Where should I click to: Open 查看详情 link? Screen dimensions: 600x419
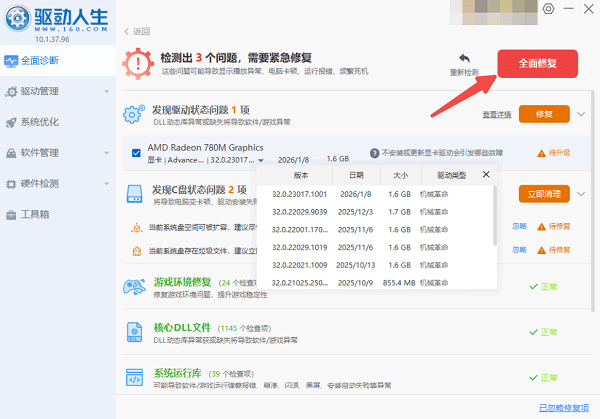(x=497, y=114)
